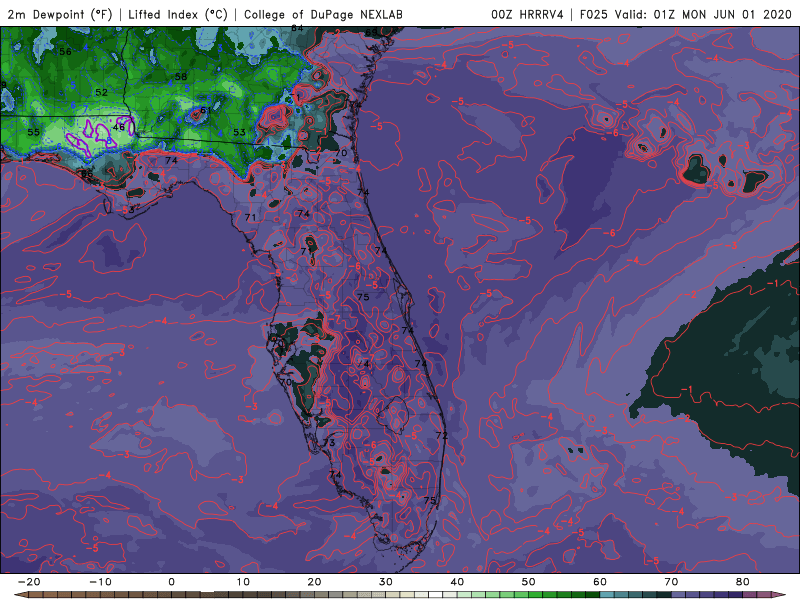Viewport: 800px width, 600px height.
Task: Click the '70' color bar label
Action: (x=671, y=582)
